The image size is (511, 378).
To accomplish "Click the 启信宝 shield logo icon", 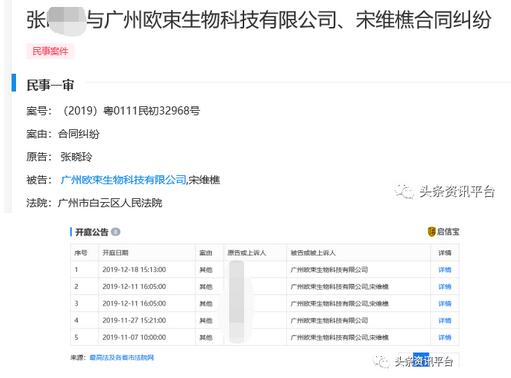I will click(x=432, y=231).
